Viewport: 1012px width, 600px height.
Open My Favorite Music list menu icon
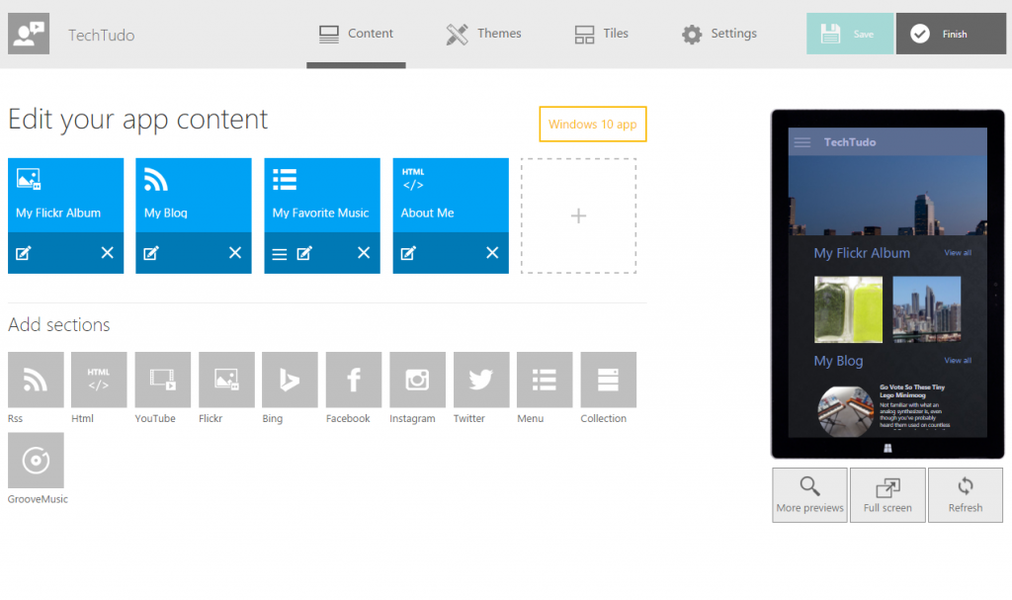[x=279, y=254]
